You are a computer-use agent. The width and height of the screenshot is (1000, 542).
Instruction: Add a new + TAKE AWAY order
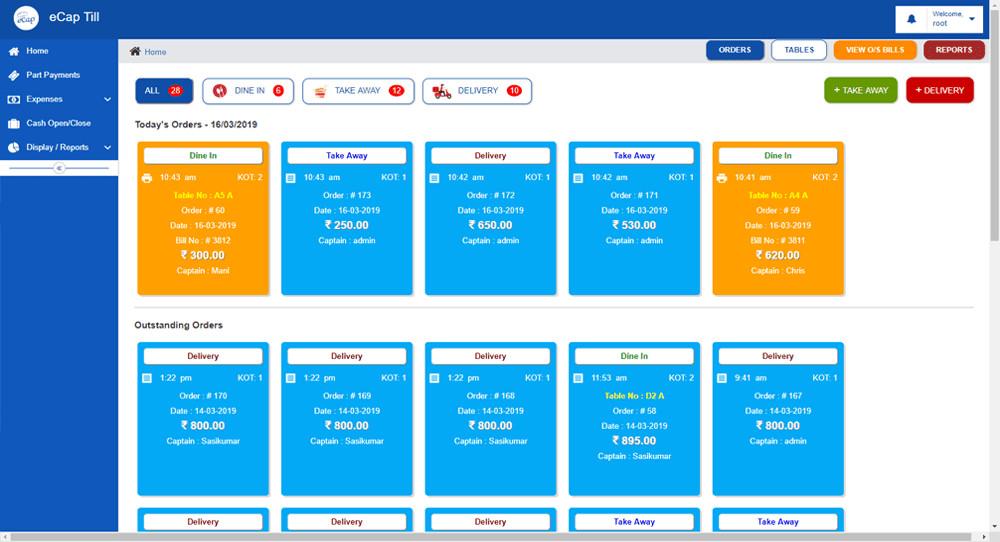pos(861,91)
